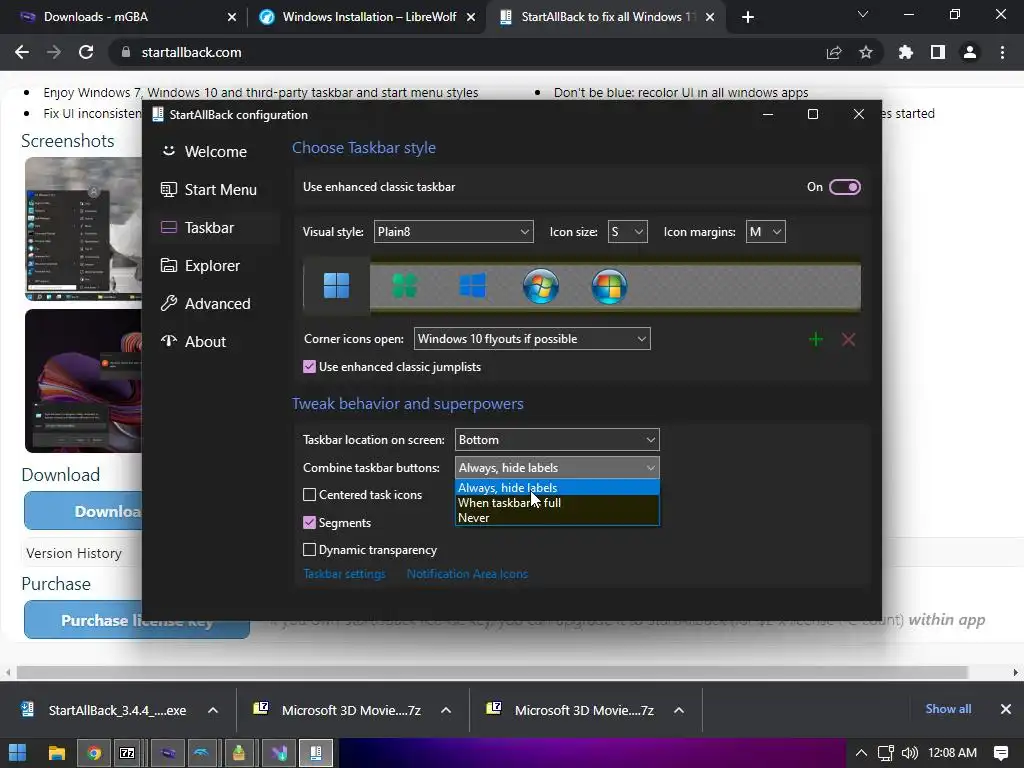
Task: Click the Purchase license key button
Action: (x=136, y=620)
